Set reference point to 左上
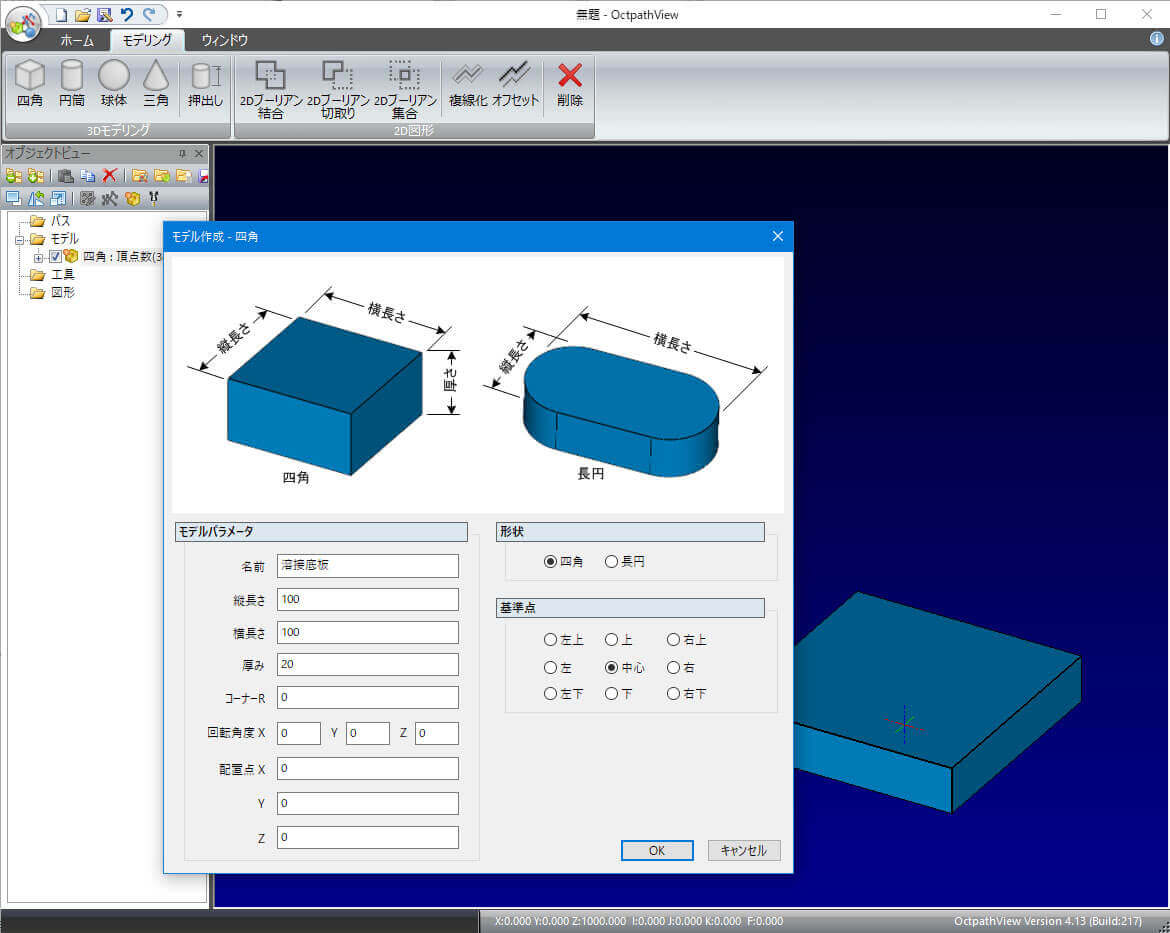Image resolution: width=1170 pixels, height=933 pixels. click(551, 640)
